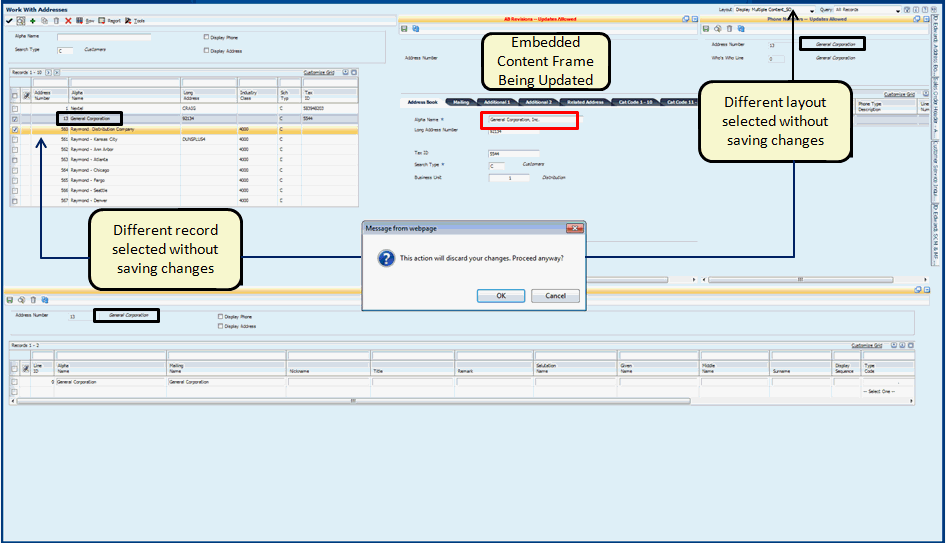
Task: Select the Raymond - Seattle row text
Action: [89, 191]
